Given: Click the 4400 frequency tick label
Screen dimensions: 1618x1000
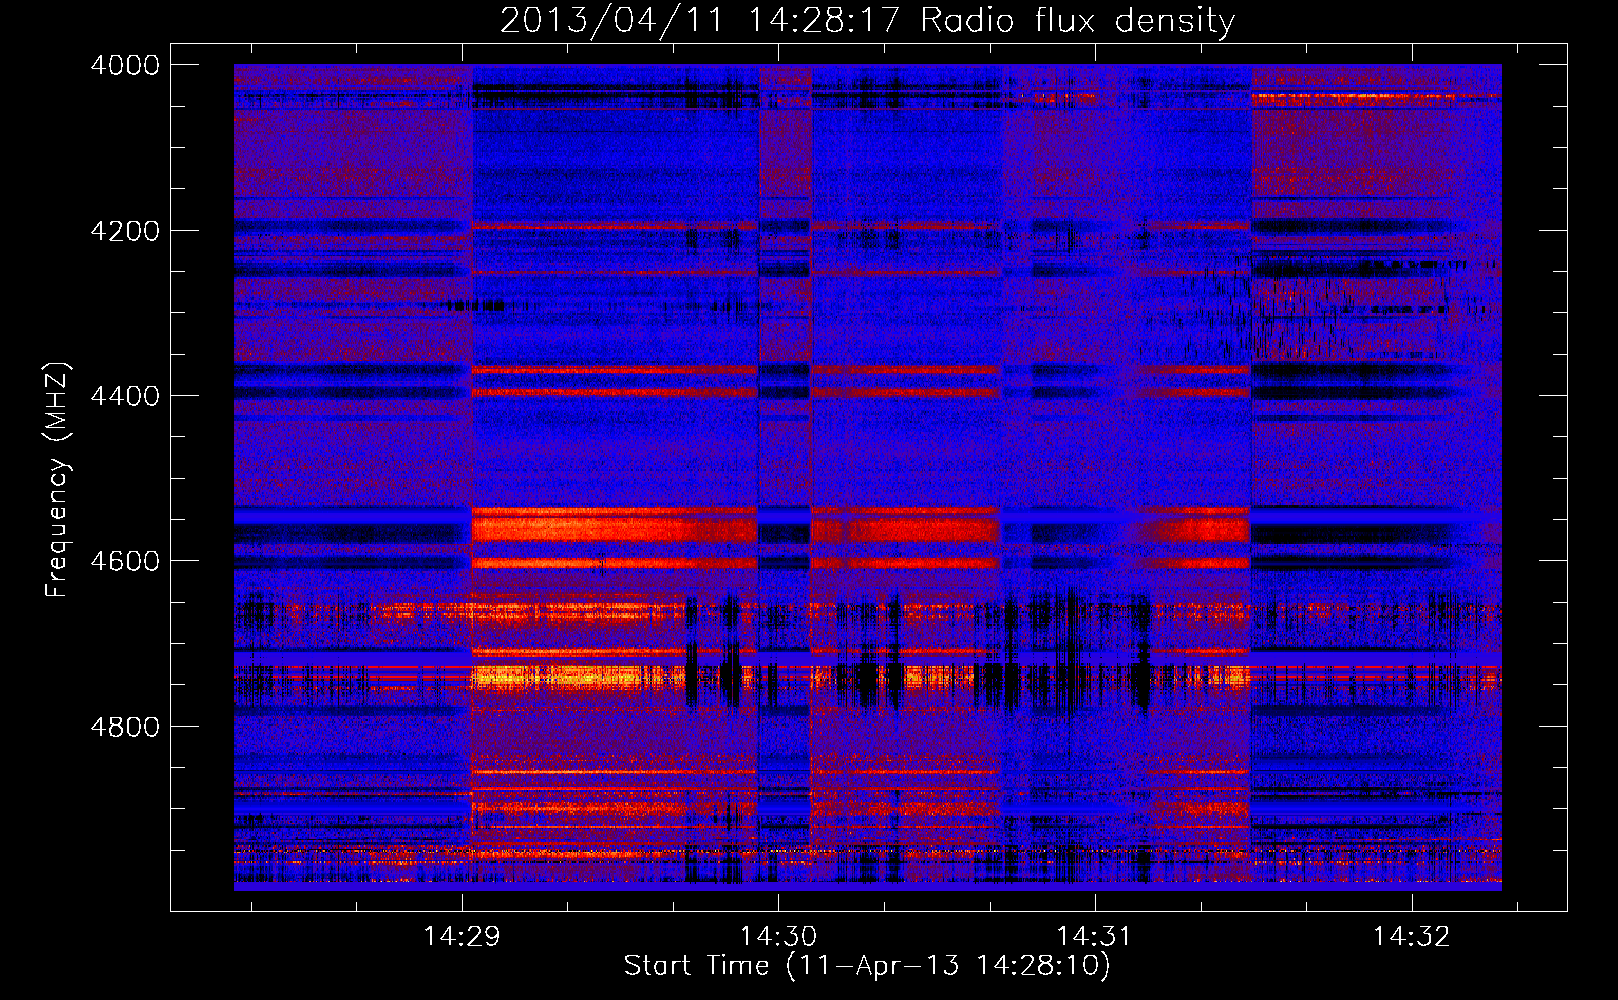Looking at the screenshot, I should pyautogui.click(x=125, y=396).
